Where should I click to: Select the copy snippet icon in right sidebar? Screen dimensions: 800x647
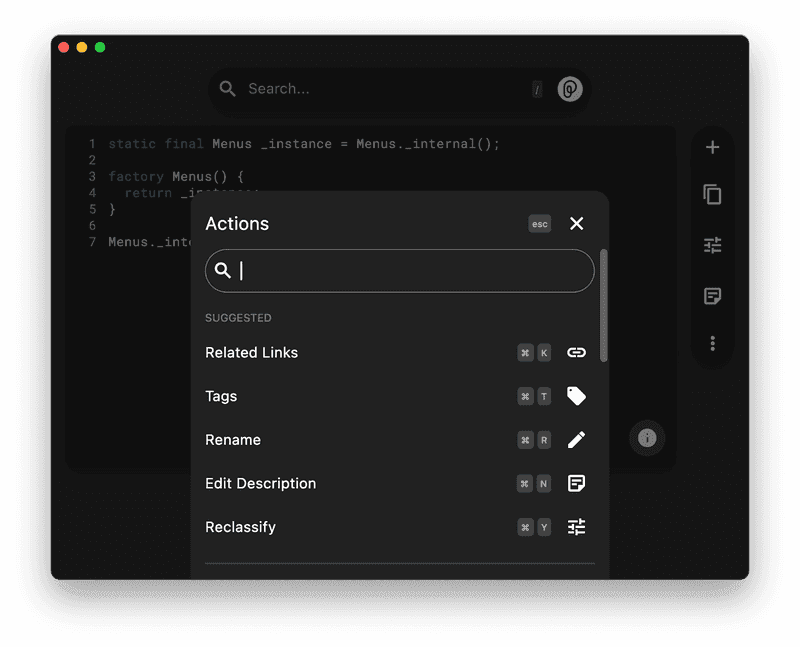click(712, 195)
